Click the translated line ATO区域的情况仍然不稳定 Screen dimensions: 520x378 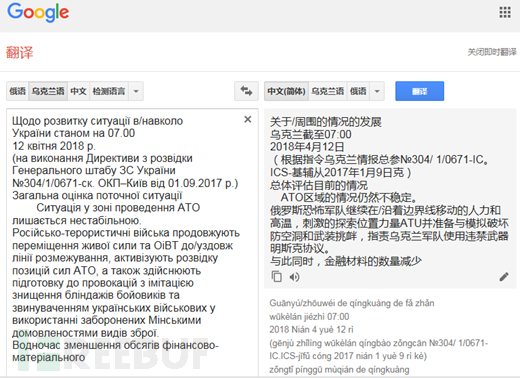pos(349,198)
